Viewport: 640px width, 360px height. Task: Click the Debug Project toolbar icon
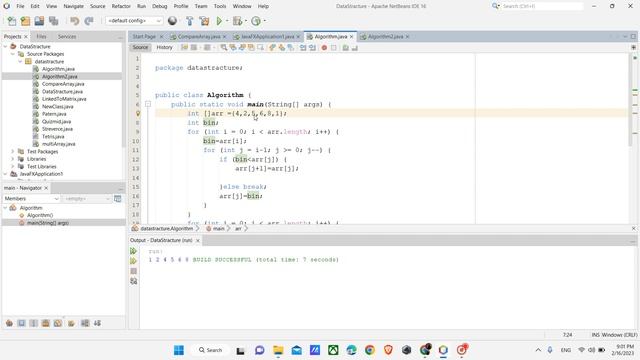click(x=237, y=21)
